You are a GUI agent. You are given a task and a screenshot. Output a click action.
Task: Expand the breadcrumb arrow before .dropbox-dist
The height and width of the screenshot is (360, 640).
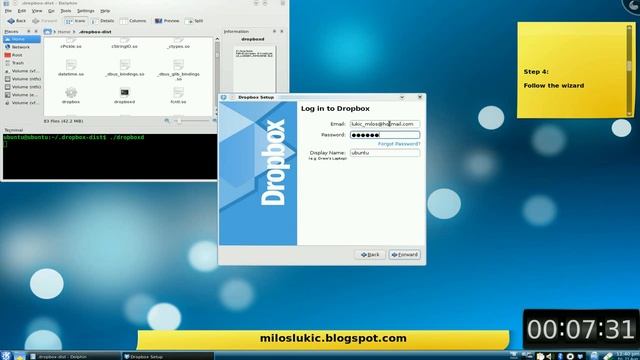[74, 32]
